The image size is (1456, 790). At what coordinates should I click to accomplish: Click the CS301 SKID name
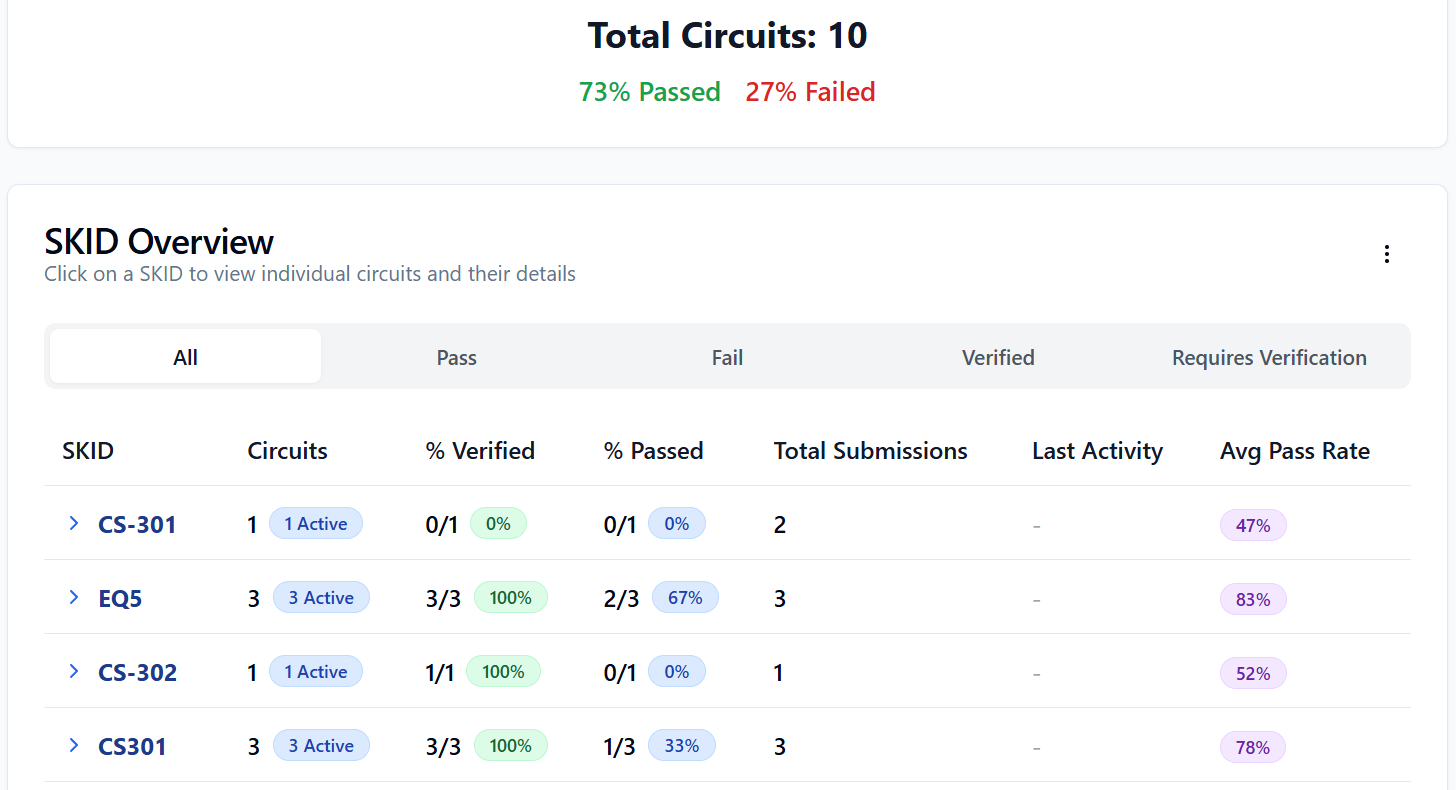click(x=132, y=746)
